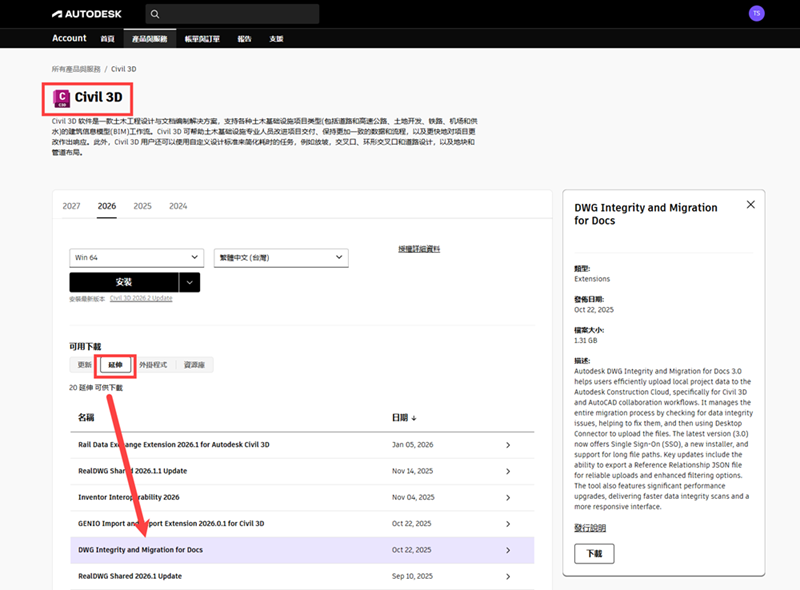Click the 所有產品與服務 breadcrumb link

pos(76,69)
